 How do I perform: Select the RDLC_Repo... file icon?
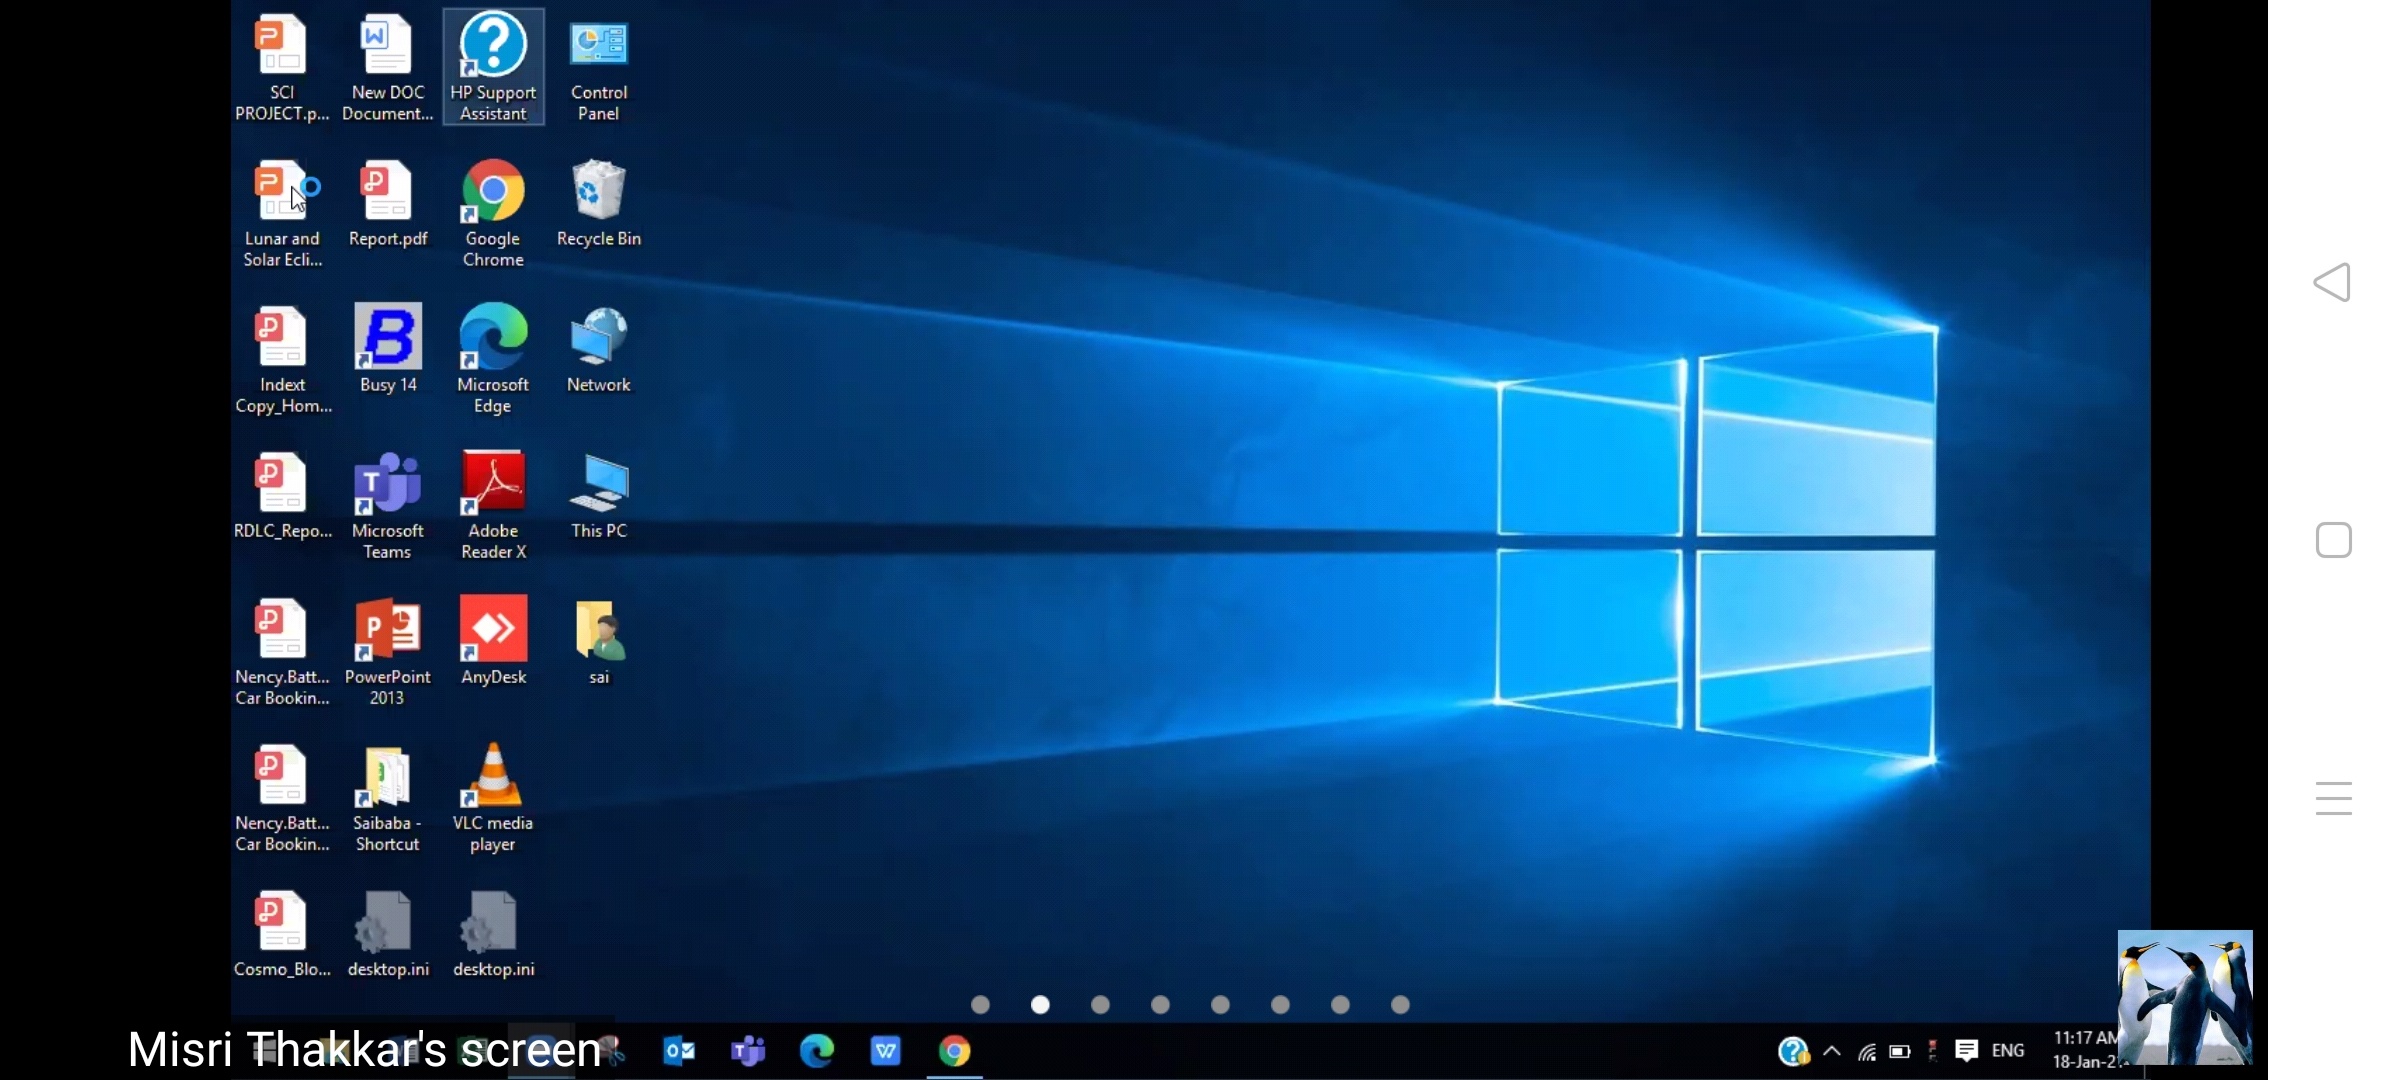click(x=282, y=495)
